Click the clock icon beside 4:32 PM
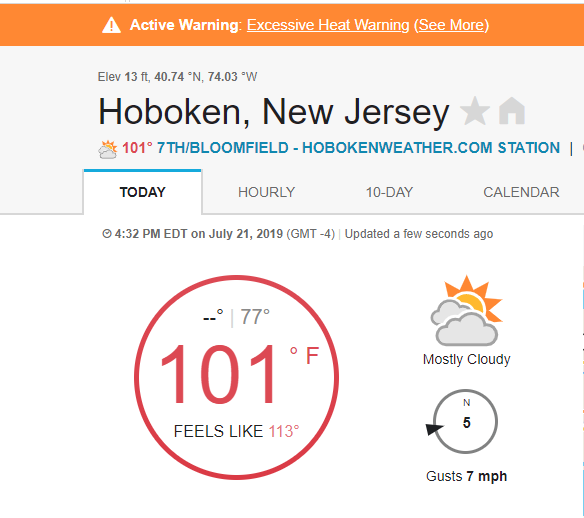This screenshot has height=518, width=584. point(107,234)
